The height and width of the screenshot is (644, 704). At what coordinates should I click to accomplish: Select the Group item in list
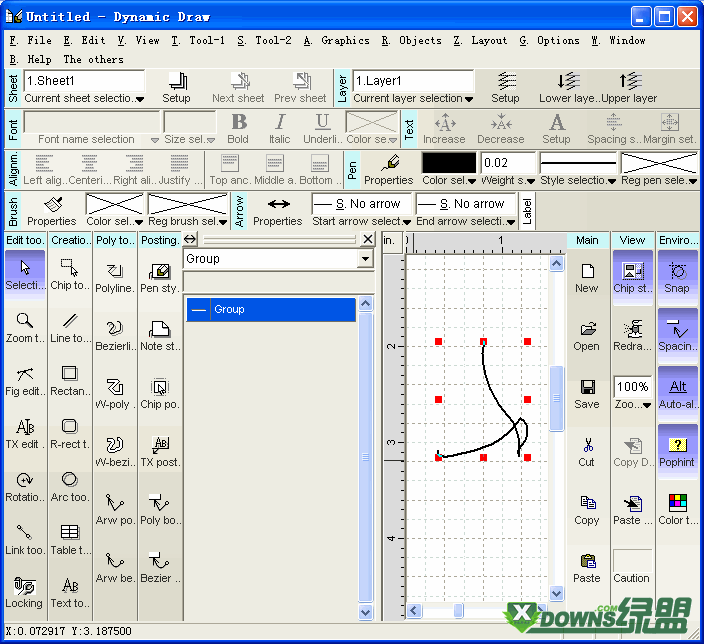click(271, 309)
